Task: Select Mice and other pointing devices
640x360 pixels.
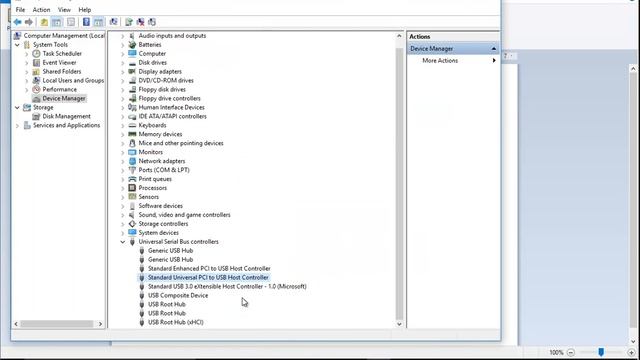Action: coord(181,143)
